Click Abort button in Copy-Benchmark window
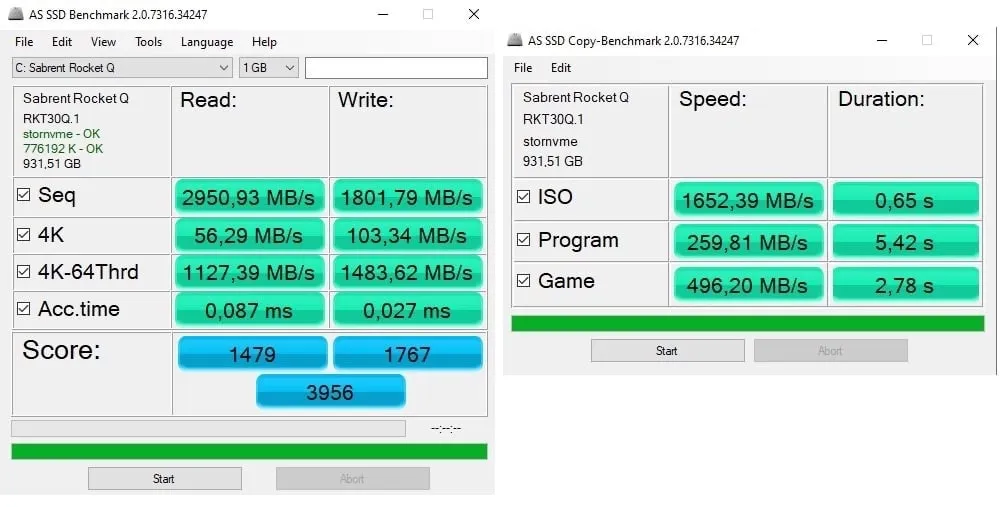Viewport: 1000px width, 507px height. tap(830, 350)
